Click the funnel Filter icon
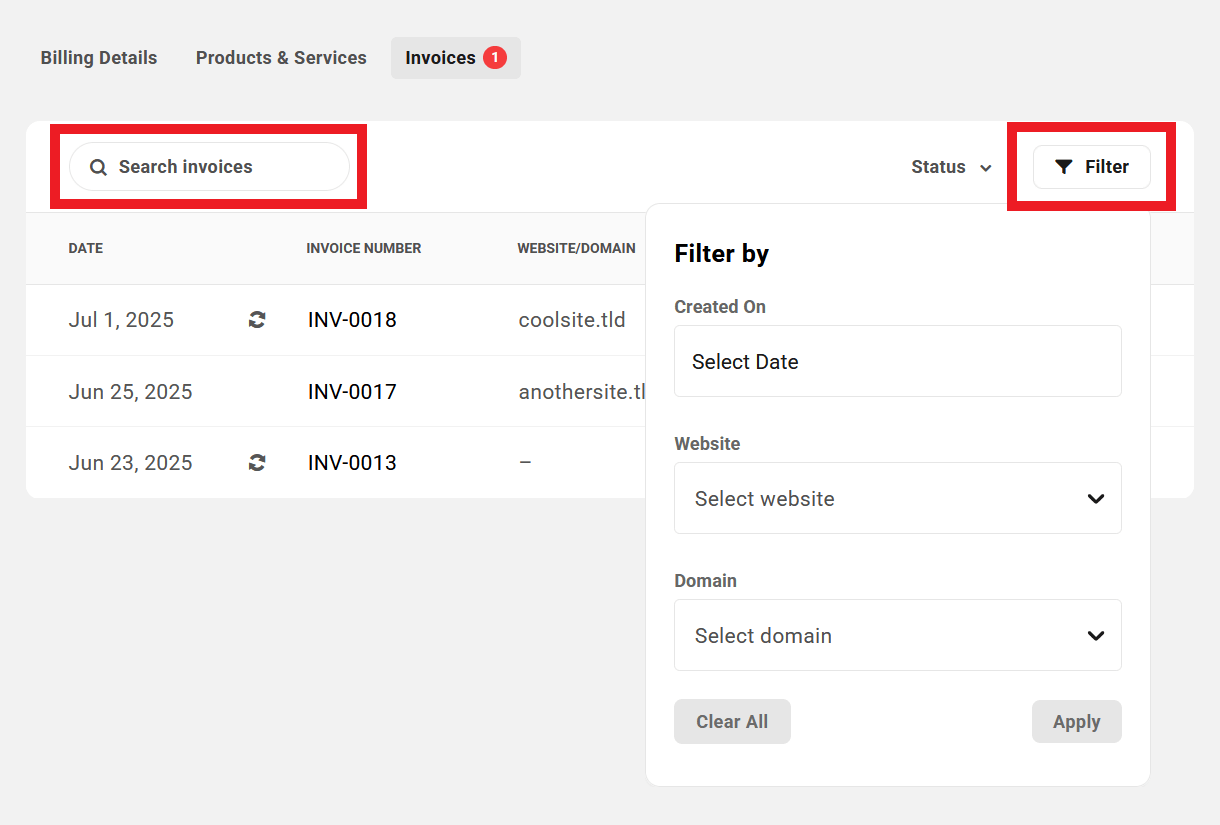Image resolution: width=1220 pixels, height=825 pixels. 1064,167
